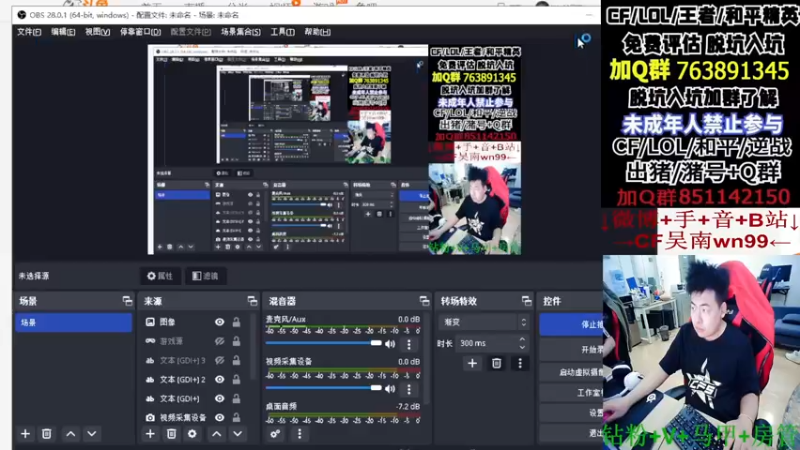Toggle lock on 游戏源 source
800x450 pixels.
236,341
